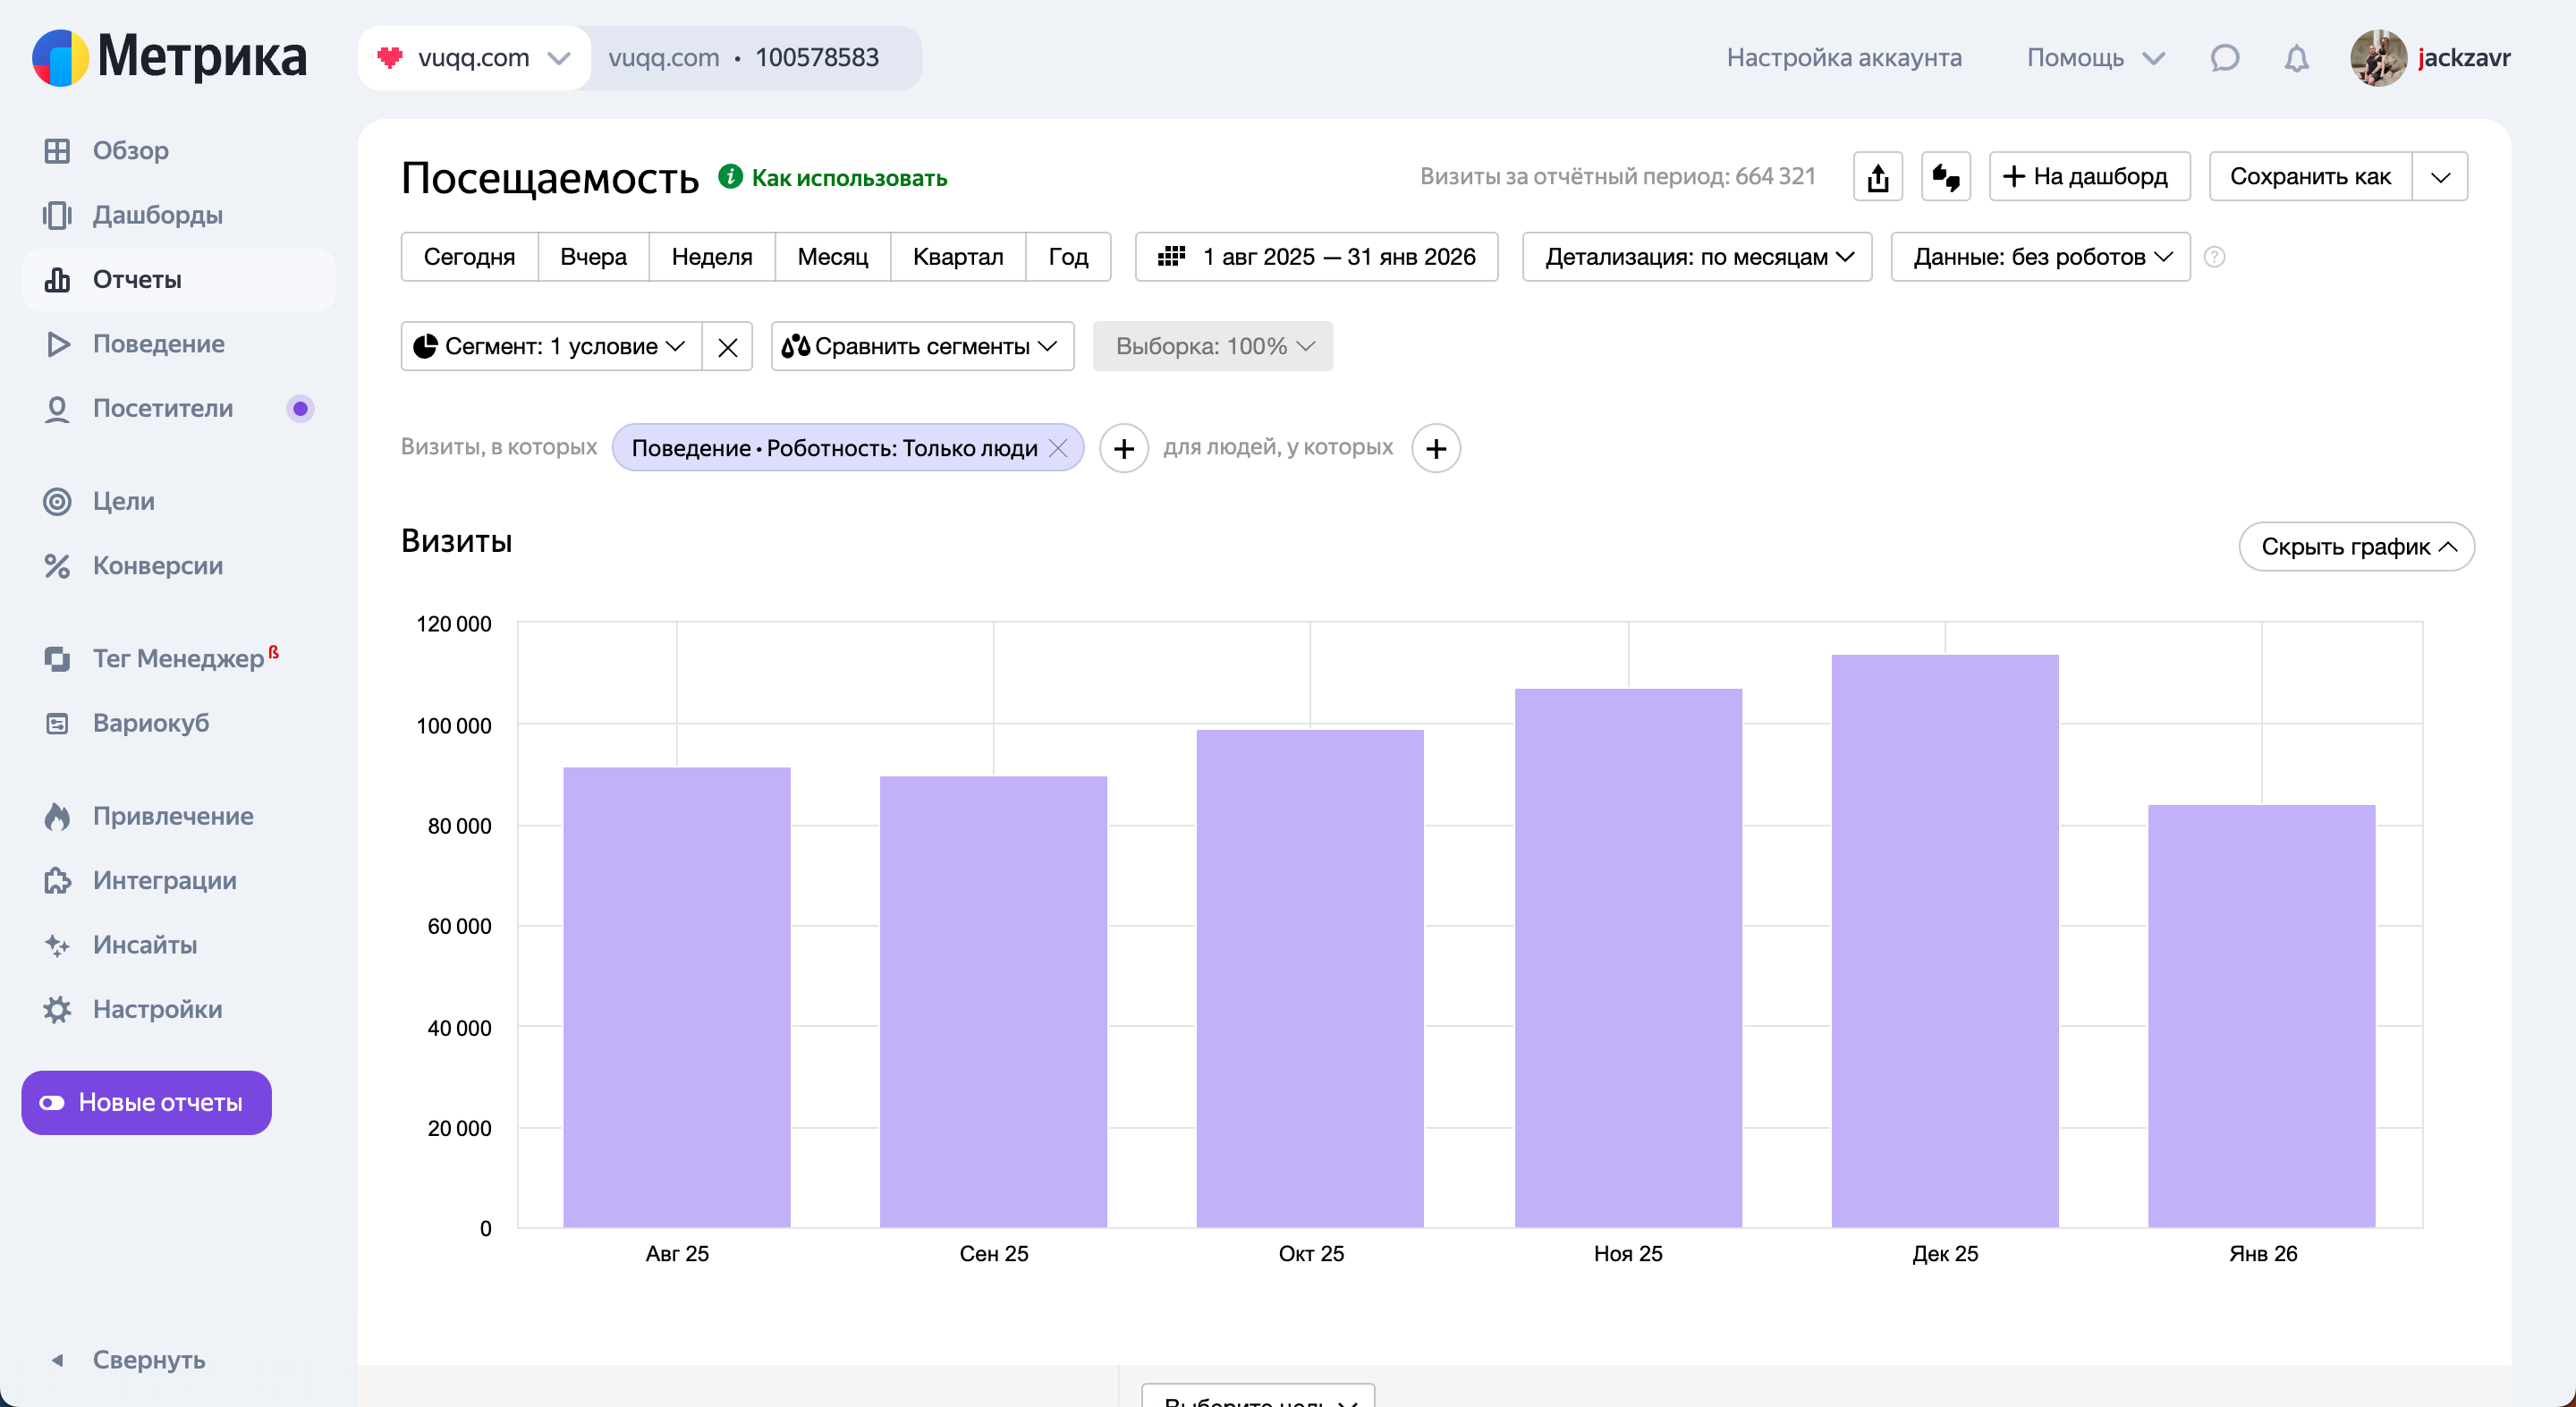
Task: Open Поведение in the sidebar menu
Action: click(x=158, y=344)
